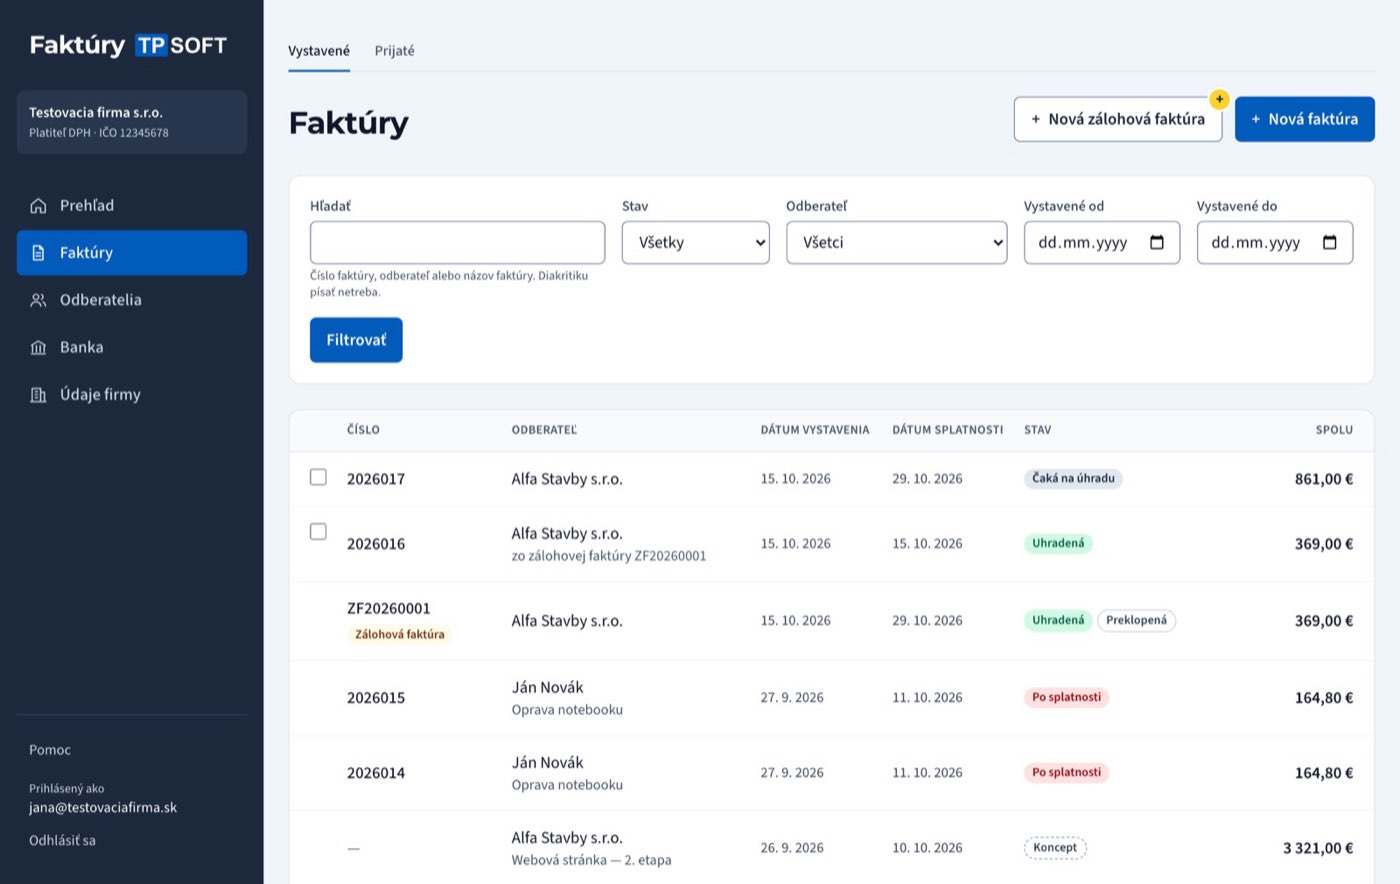Screen dimensions: 1400x884
Task: Open calendar picker in Vystavené do field
Action: coord(1330,243)
